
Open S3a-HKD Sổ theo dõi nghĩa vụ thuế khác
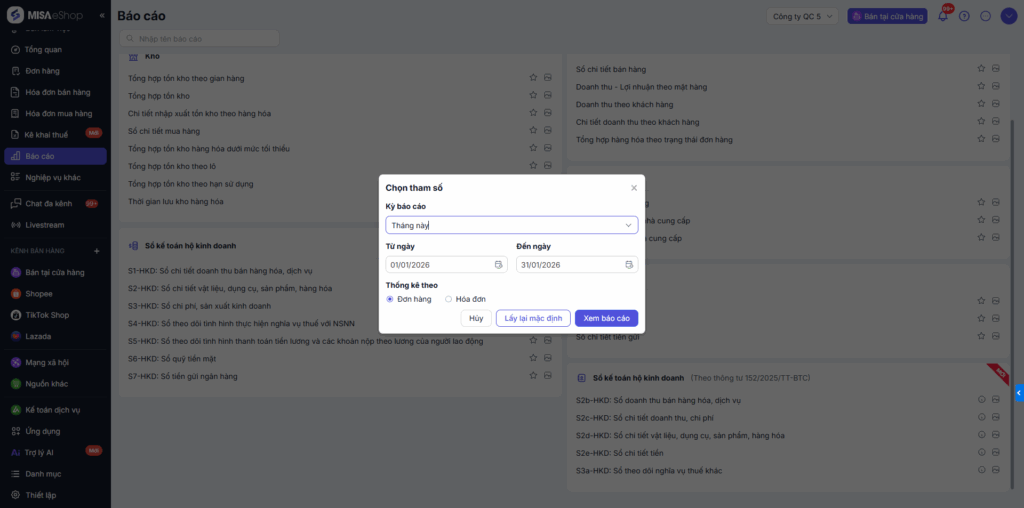pyautogui.click(x=649, y=470)
